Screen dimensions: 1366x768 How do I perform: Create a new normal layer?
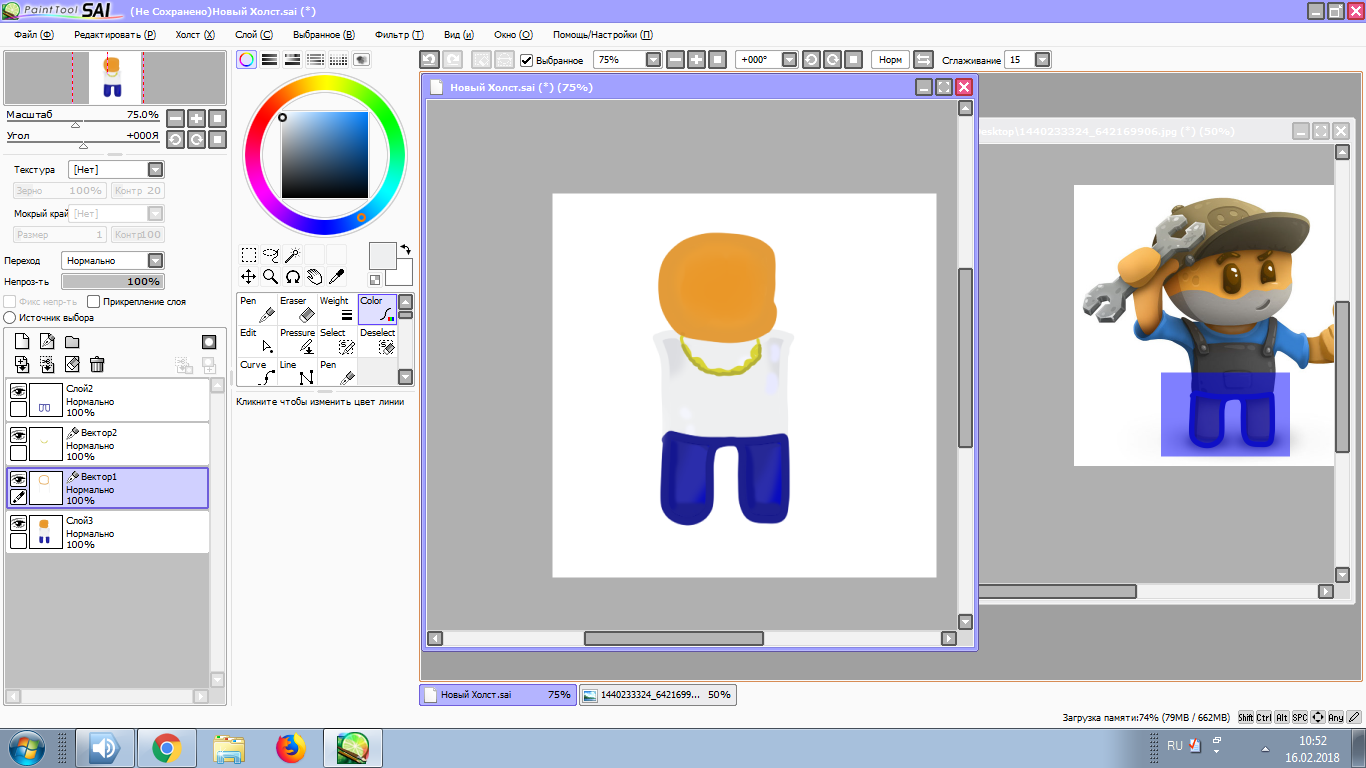pos(22,342)
